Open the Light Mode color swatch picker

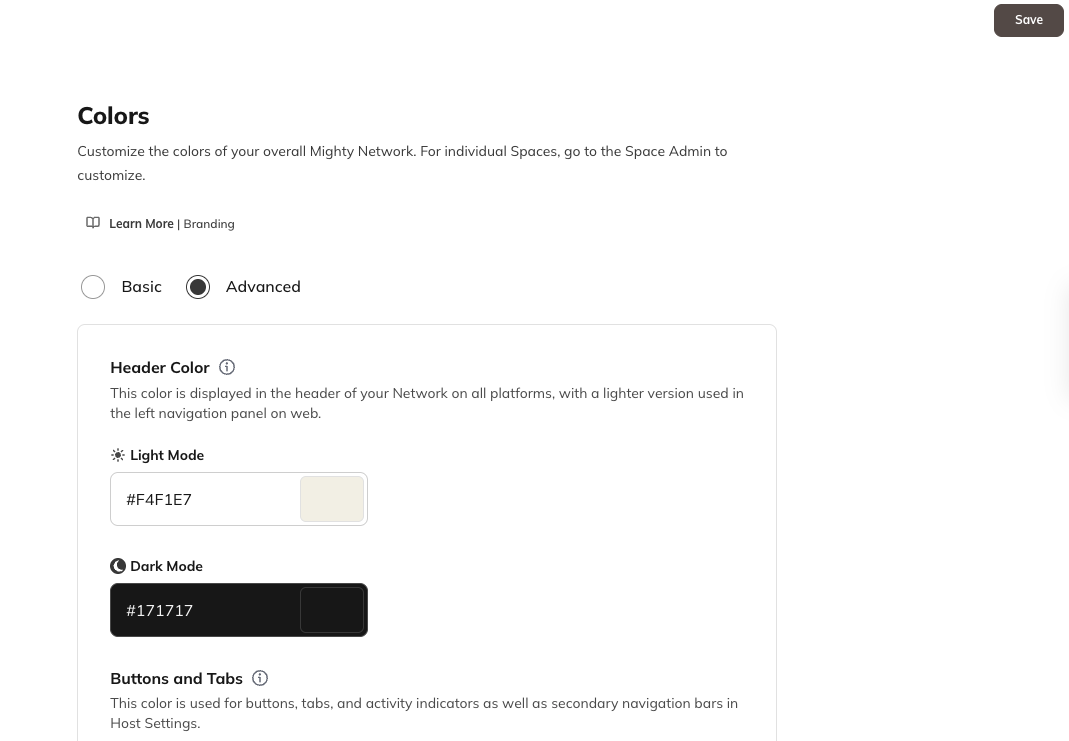tap(332, 499)
